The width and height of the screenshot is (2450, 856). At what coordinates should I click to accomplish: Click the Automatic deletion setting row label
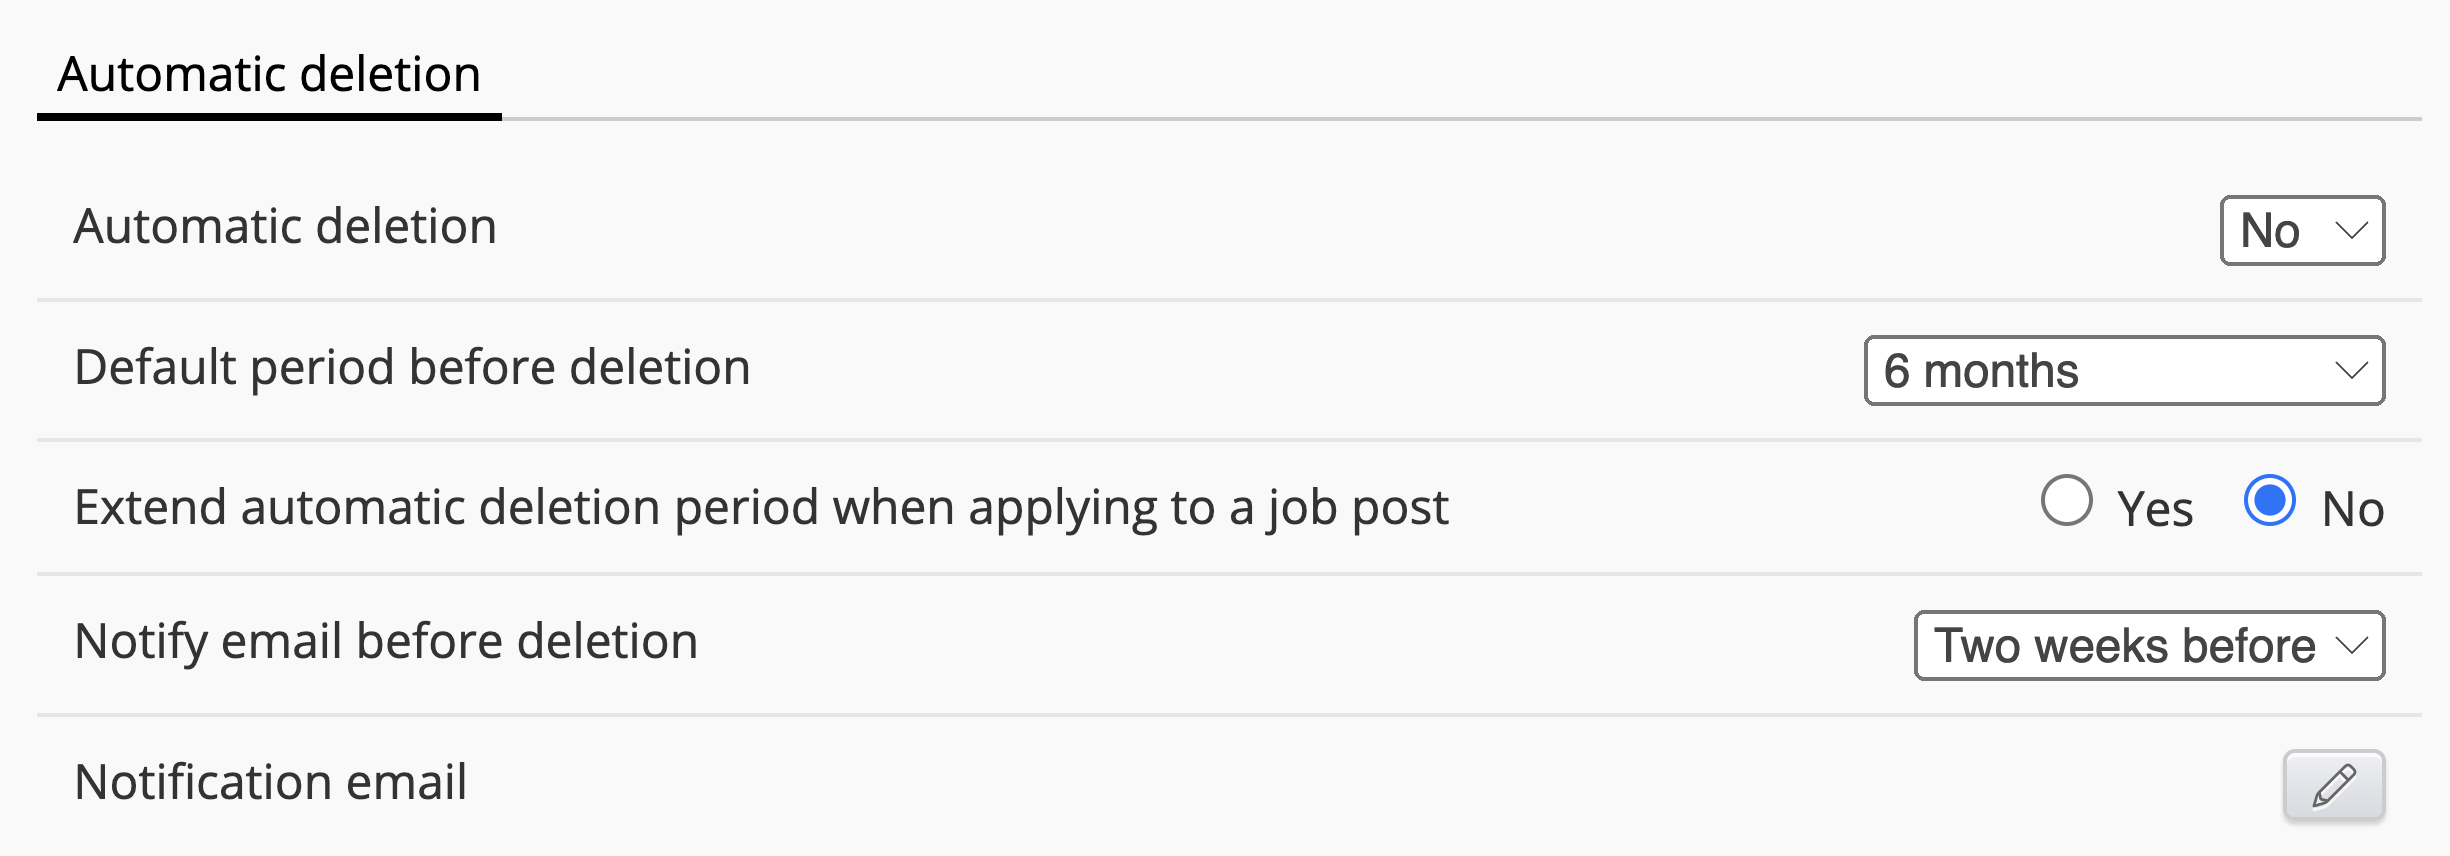click(x=285, y=227)
